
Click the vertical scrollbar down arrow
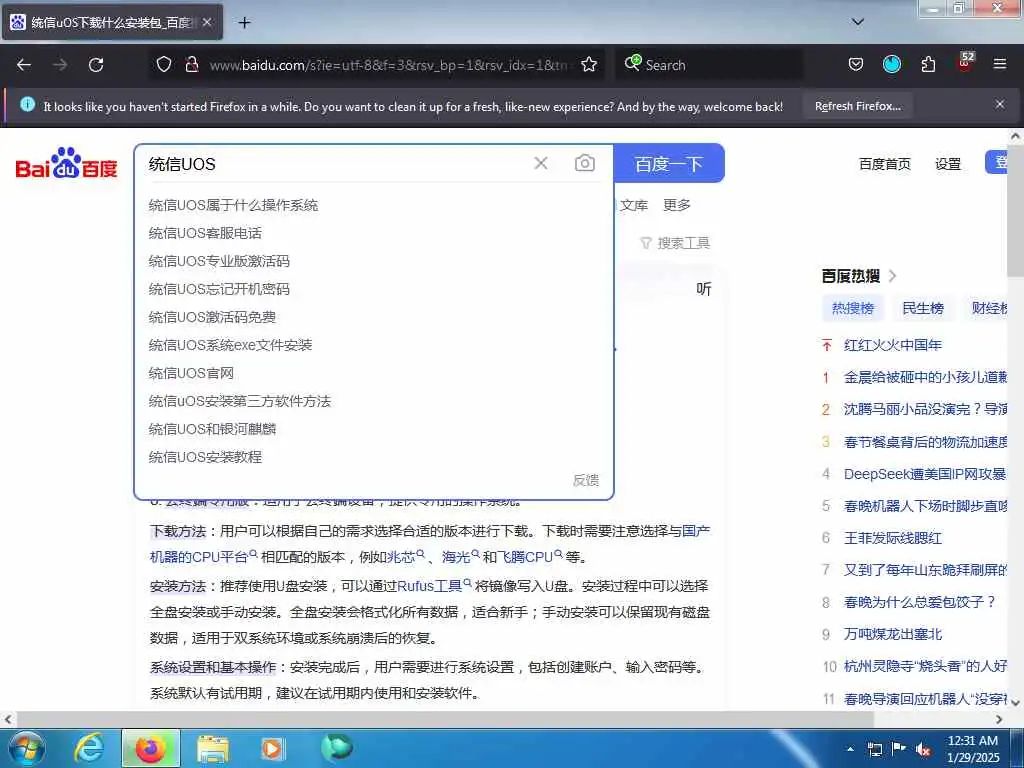coord(1016,703)
